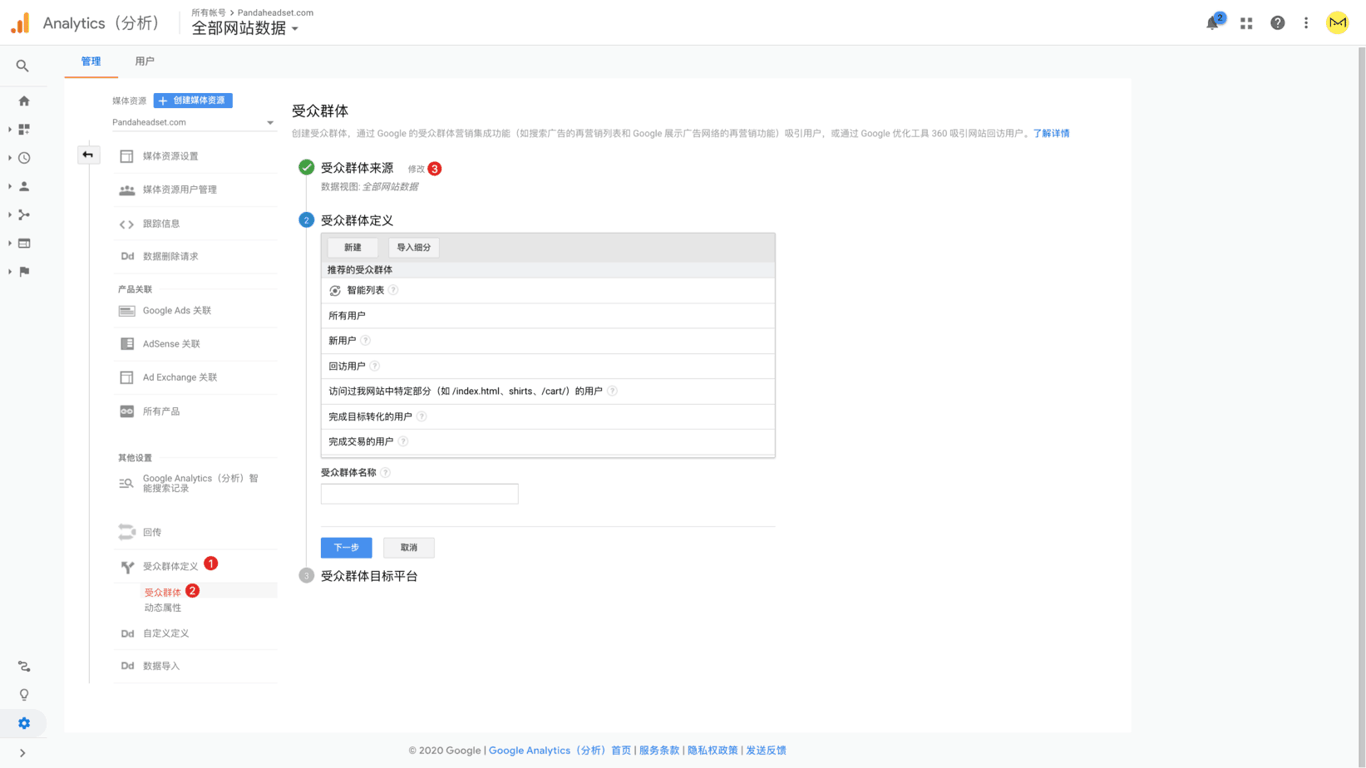Open the 了解详情 link
Viewport: 1366px width, 768px height.
[1051, 133]
